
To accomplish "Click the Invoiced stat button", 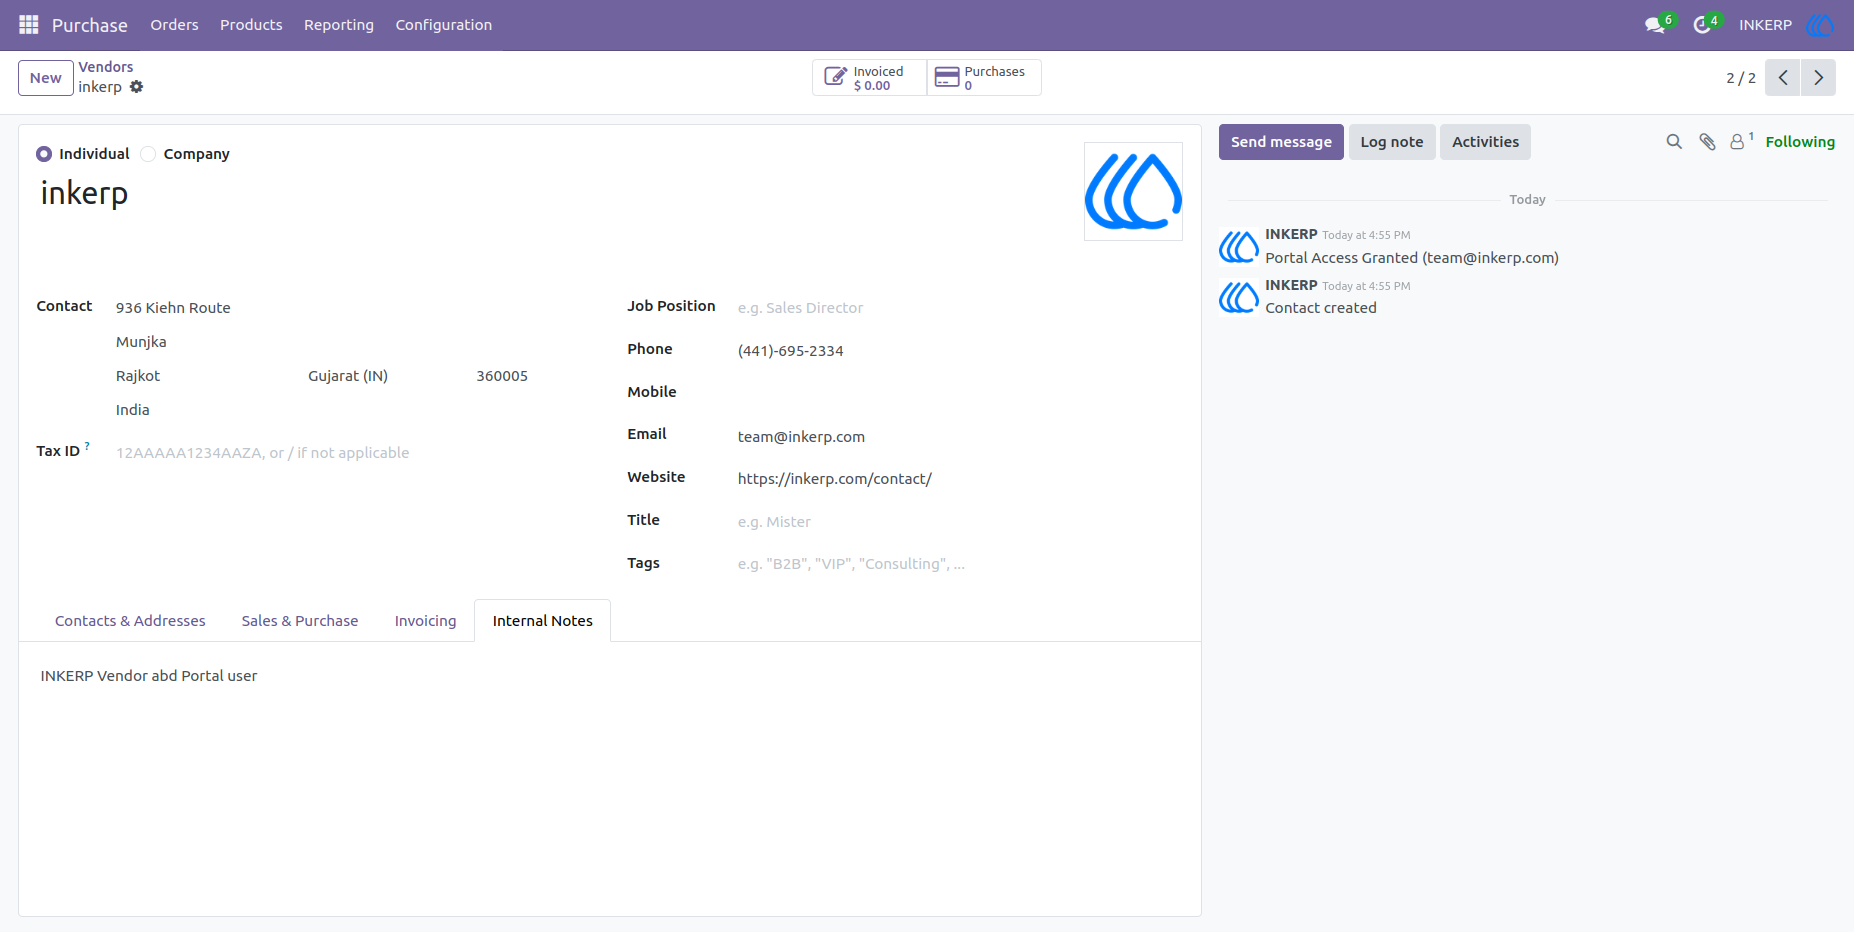I will [869, 78].
